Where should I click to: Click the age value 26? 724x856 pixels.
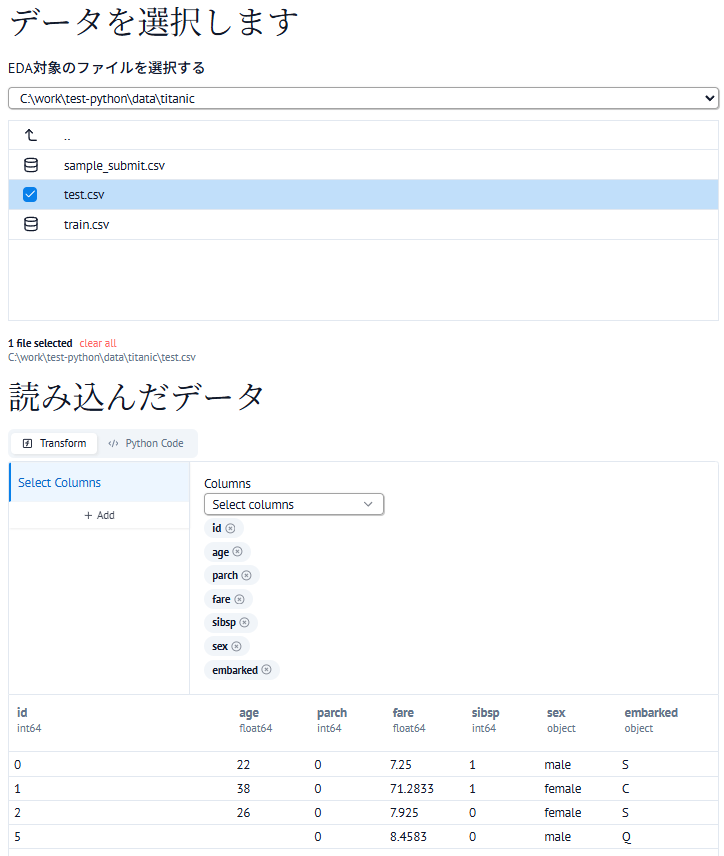(244, 813)
